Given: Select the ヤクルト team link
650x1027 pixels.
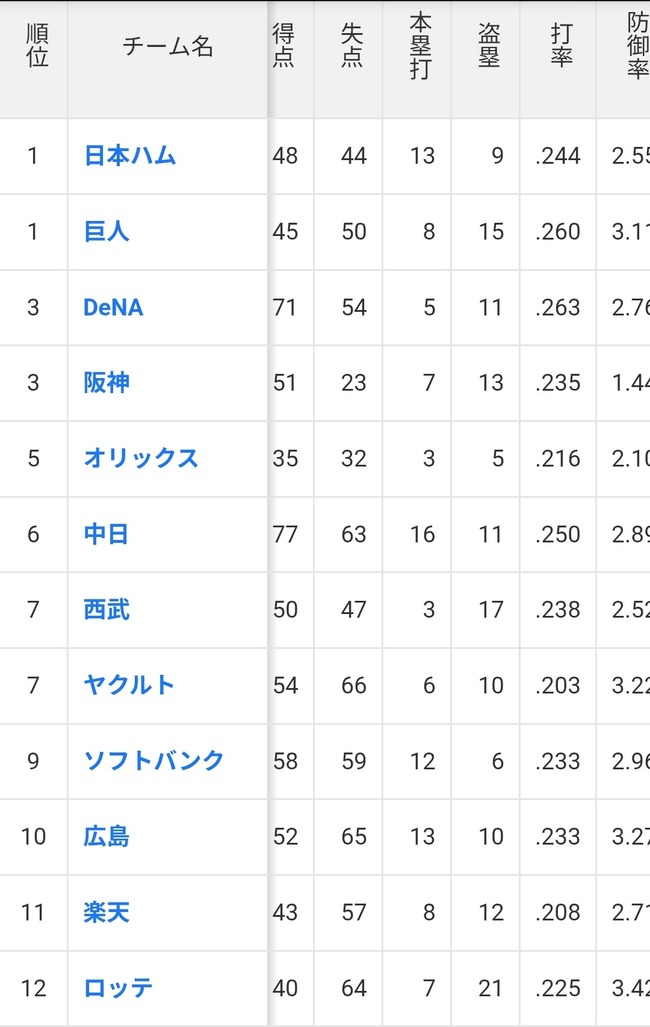Looking at the screenshot, I should pyautogui.click(x=130, y=686).
